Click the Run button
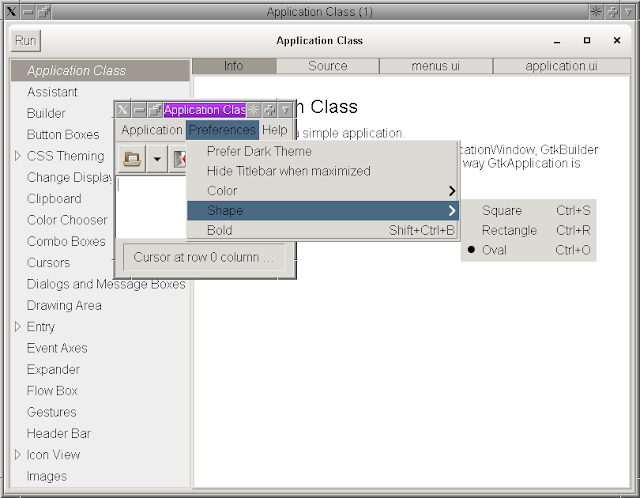Image resolution: width=640 pixels, height=498 pixels. tap(26, 40)
